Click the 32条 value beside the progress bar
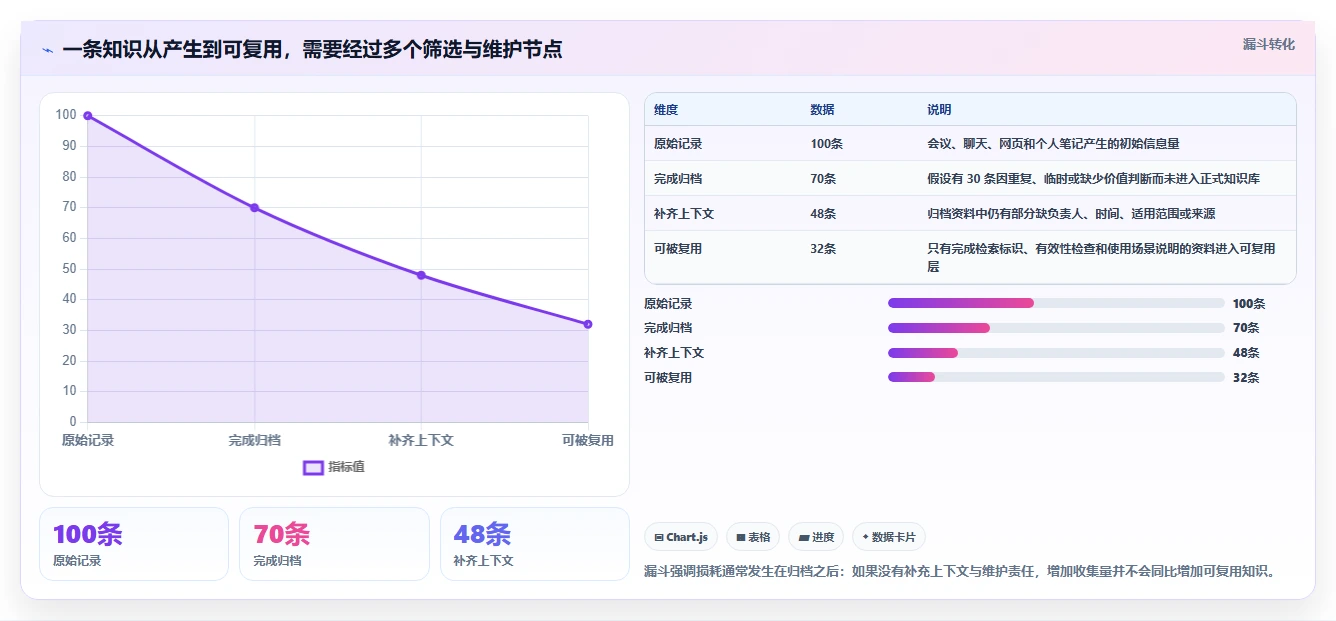The width and height of the screenshot is (1336, 621). (x=1246, y=378)
